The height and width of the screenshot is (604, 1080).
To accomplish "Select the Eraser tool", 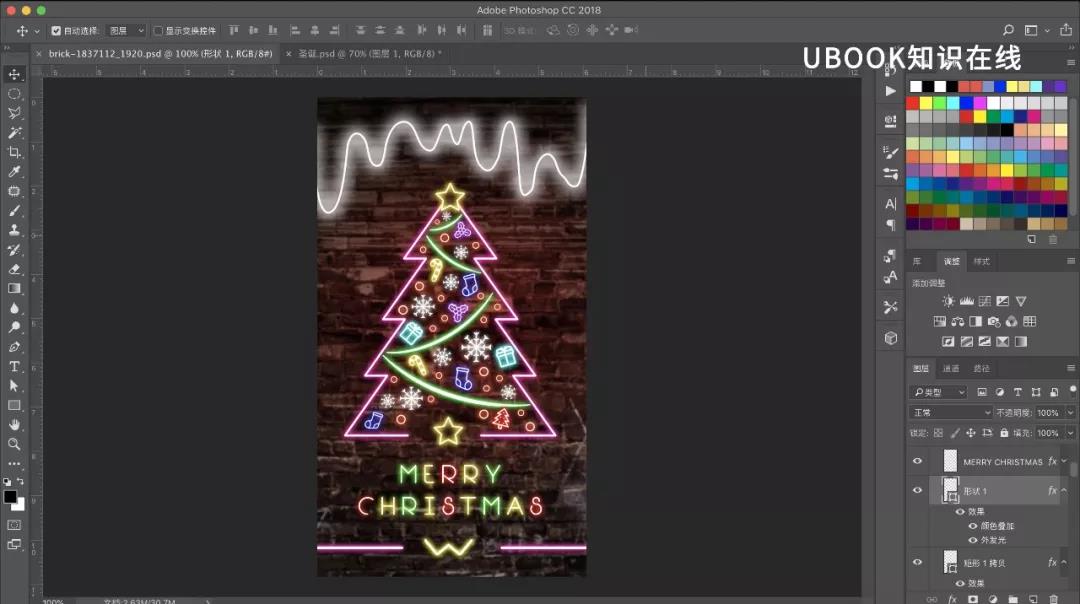I will [14, 269].
